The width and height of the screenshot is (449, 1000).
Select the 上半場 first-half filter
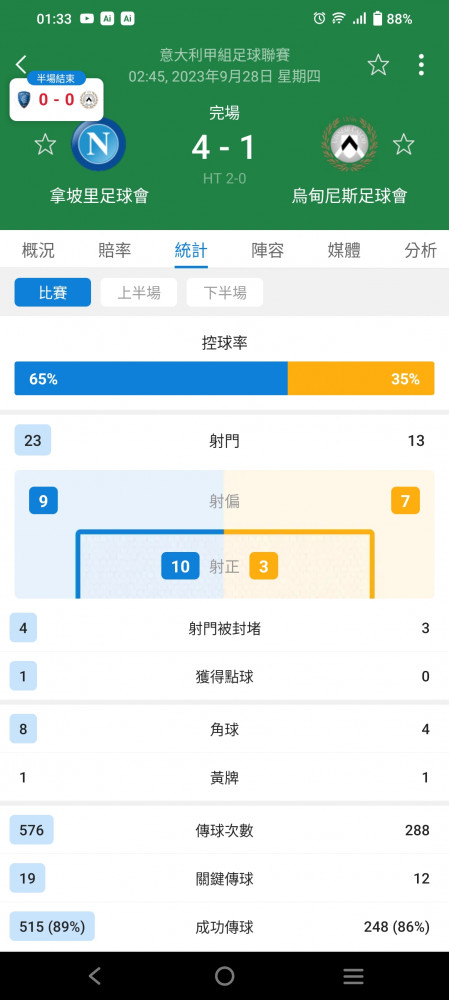139,293
